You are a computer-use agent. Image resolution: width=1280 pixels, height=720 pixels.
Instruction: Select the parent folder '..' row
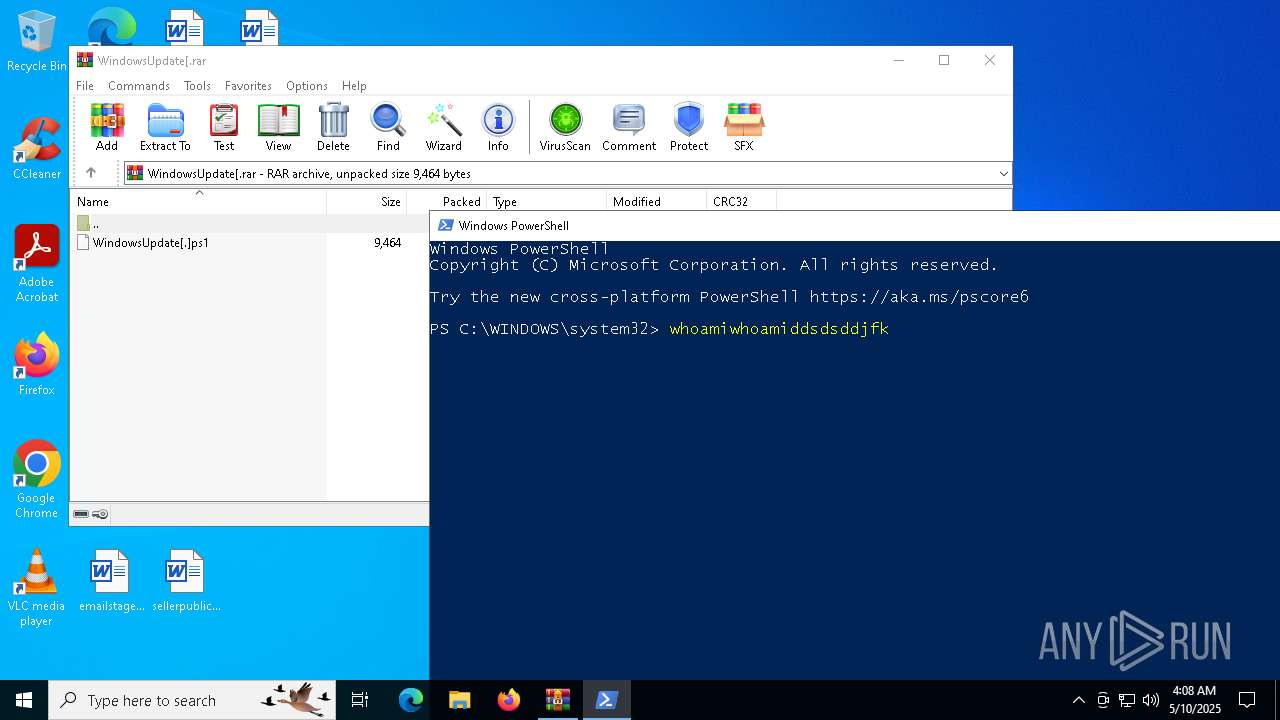(249, 223)
